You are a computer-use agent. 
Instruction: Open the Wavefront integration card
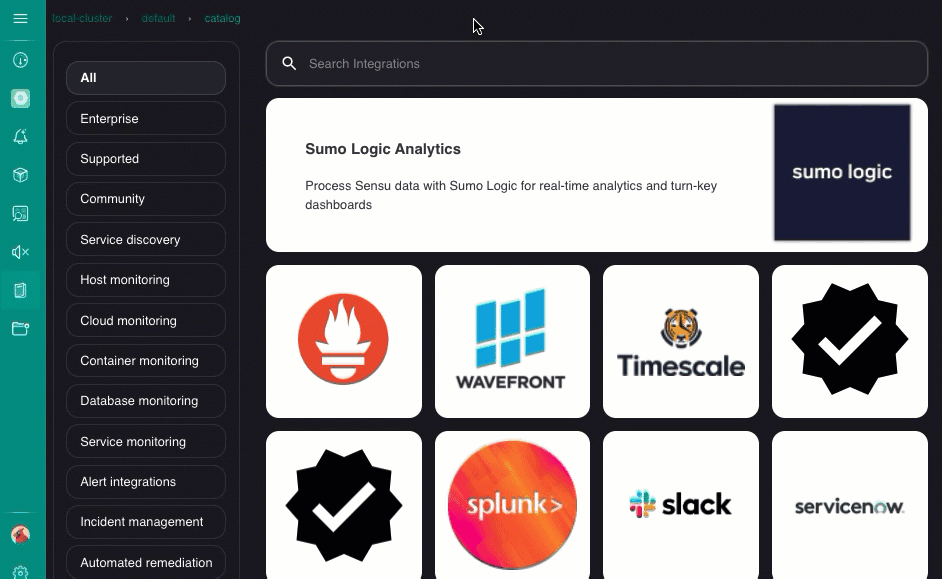[x=512, y=341]
